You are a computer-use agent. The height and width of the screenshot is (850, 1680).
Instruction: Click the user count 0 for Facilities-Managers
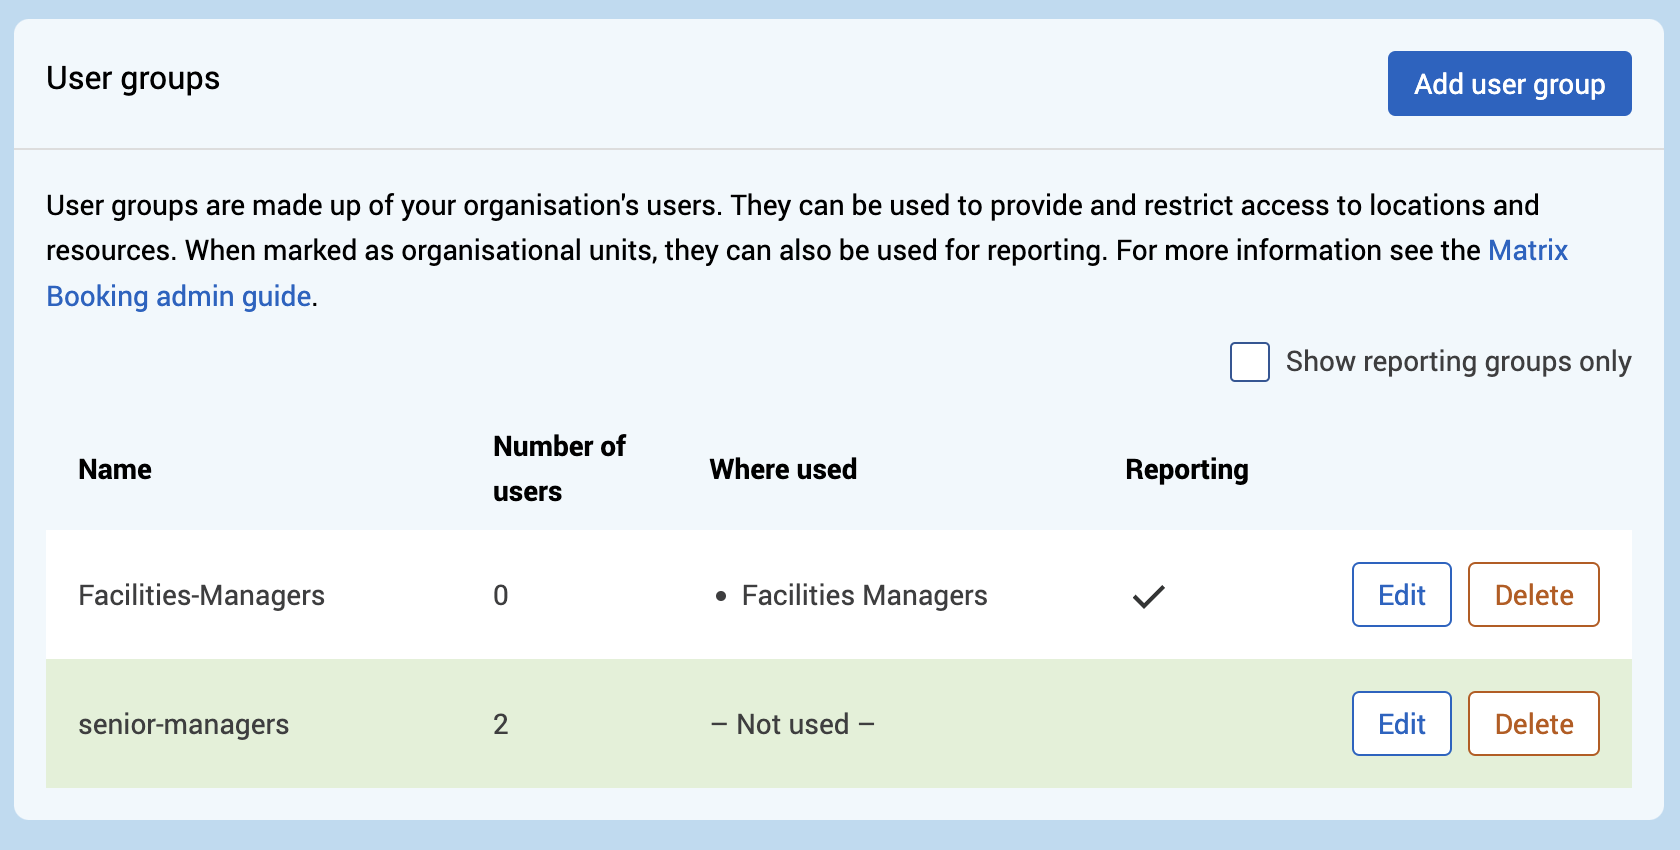point(501,596)
